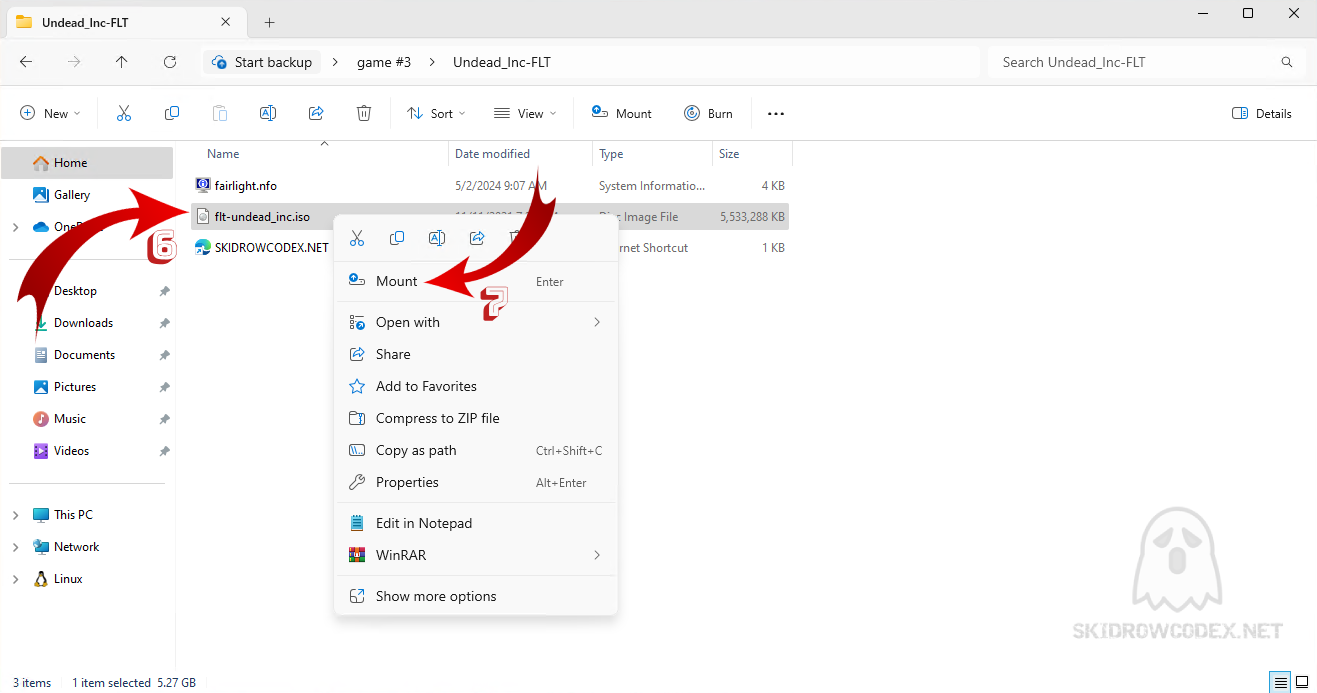The image size is (1317, 693).
Task: Click the Cut icon in the toolbar
Action: (124, 113)
